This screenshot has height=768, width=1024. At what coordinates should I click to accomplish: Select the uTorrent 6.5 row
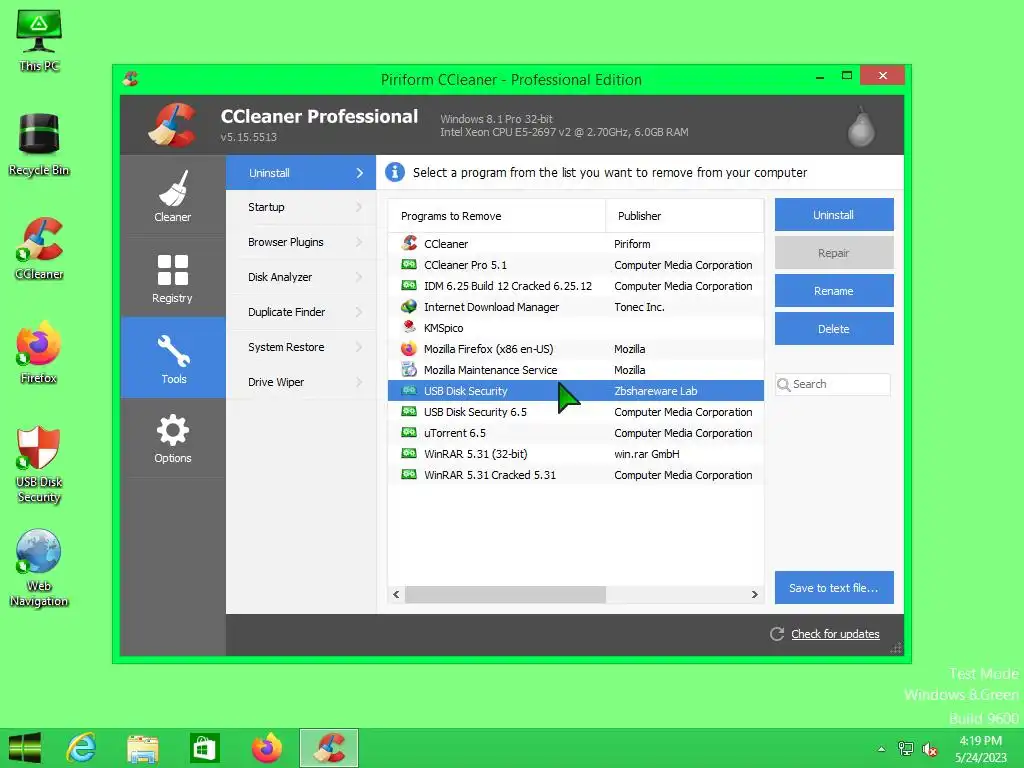pyautogui.click(x=576, y=432)
